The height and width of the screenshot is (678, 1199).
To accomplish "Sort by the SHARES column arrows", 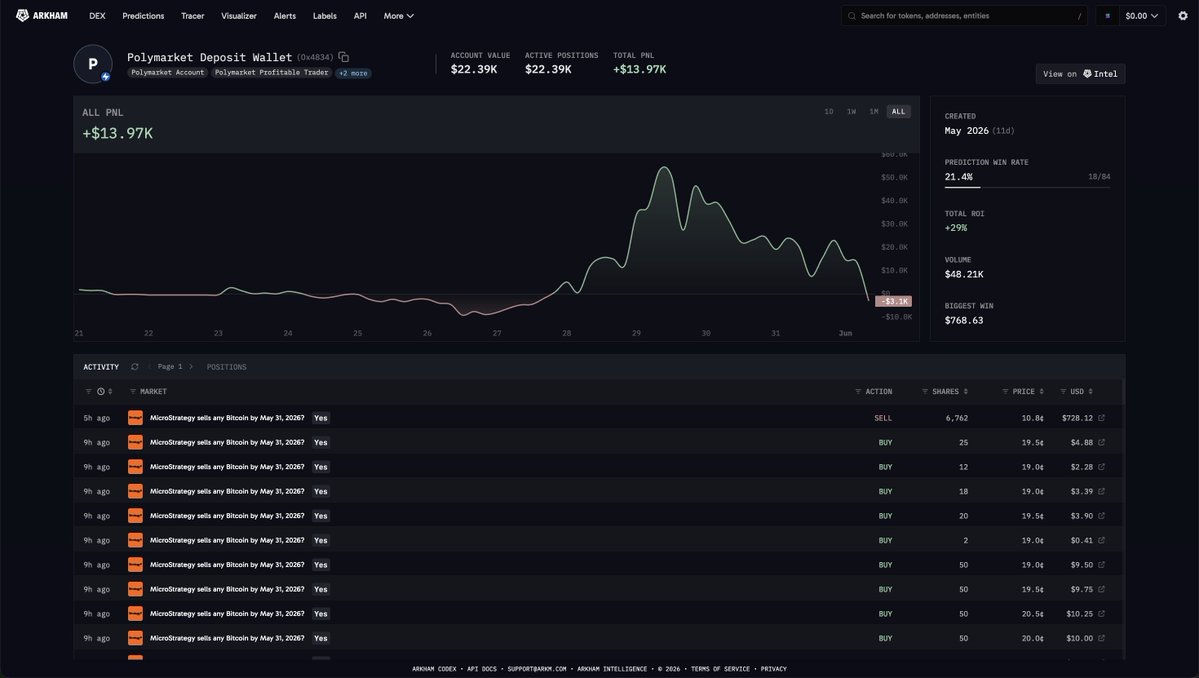I will point(966,391).
